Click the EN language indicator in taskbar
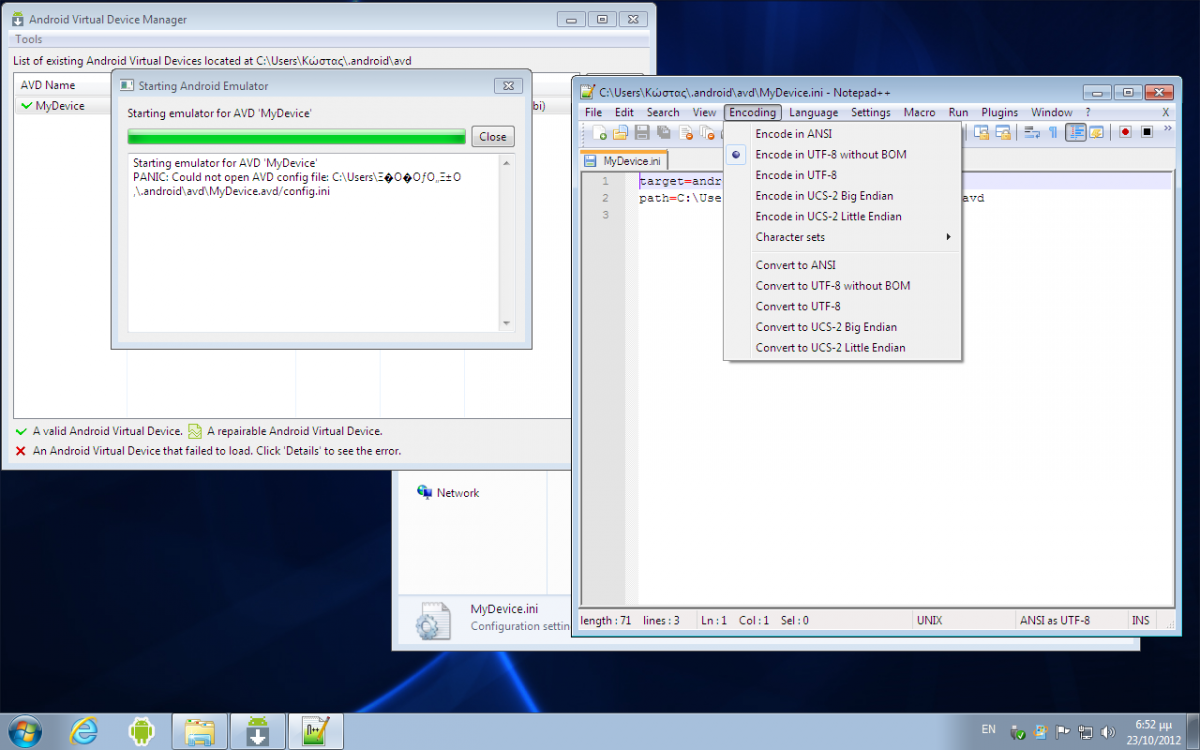This screenshot has height=750, width=1200. (x=988, y=729)
